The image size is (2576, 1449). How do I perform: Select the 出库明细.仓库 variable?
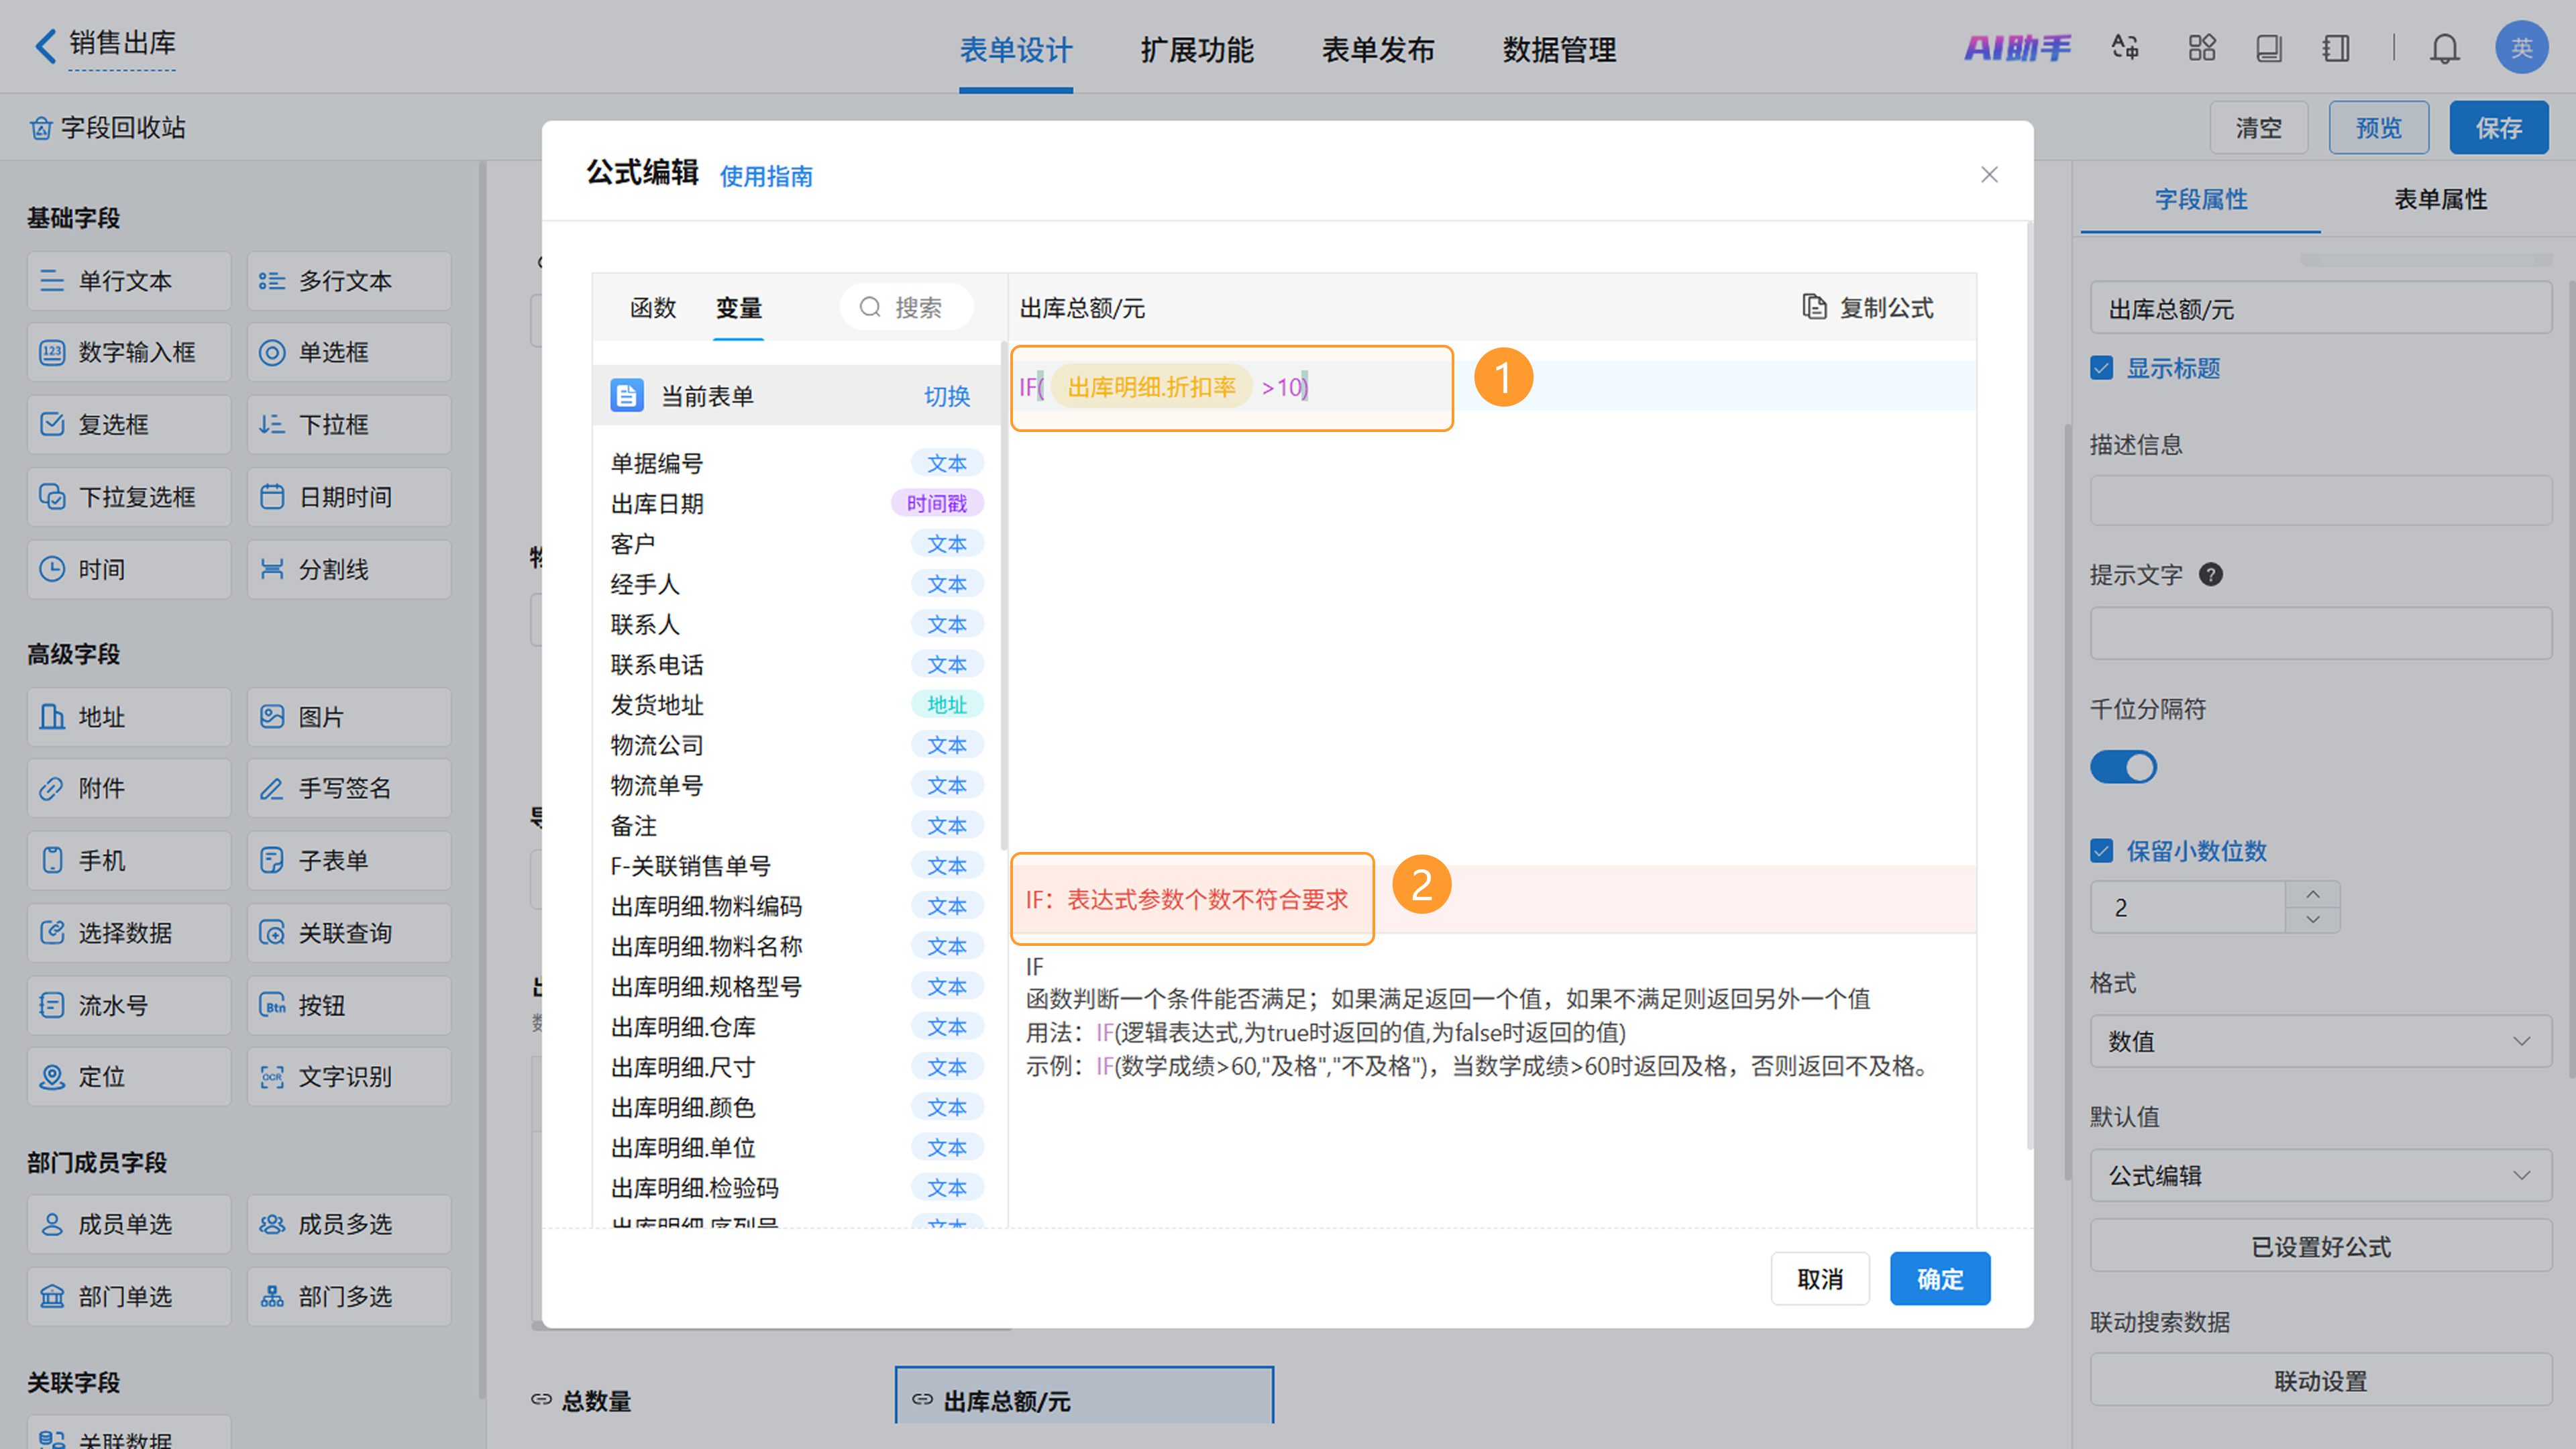(683, 1027)
